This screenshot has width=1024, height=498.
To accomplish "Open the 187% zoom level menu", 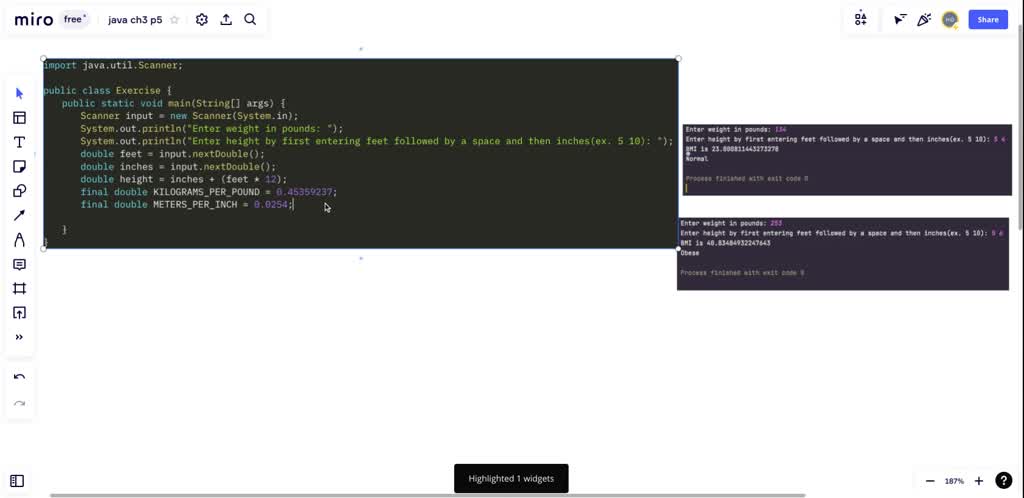I will click(x=954, y=481).
